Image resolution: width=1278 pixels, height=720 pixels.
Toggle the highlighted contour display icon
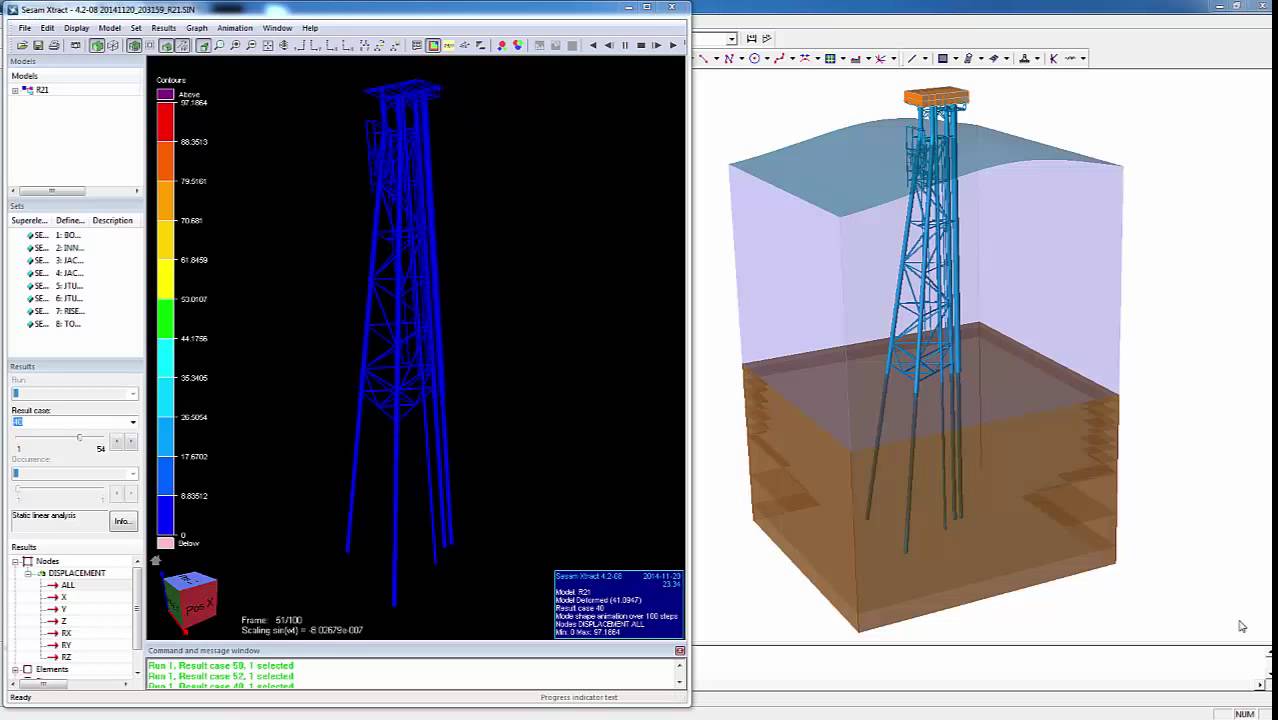pos(432,45)
